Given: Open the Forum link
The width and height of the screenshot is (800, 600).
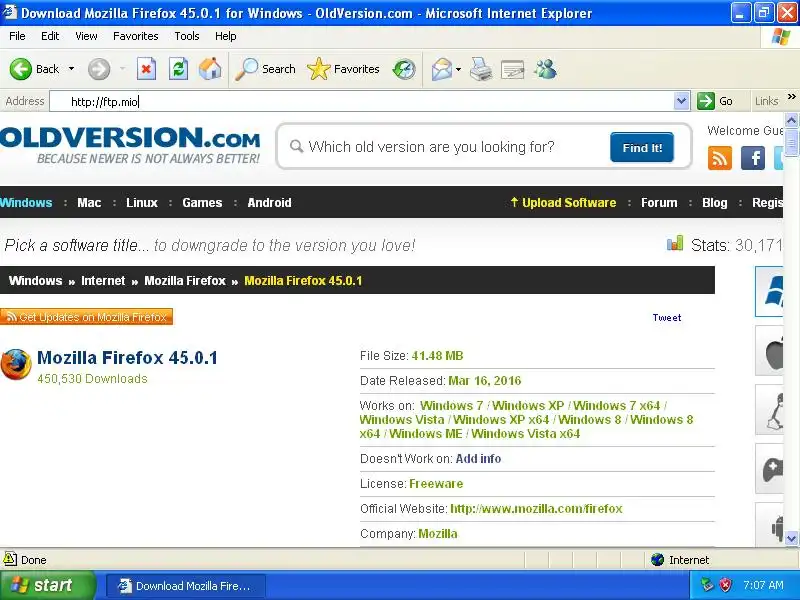Looking at the screenshot, I should pos(659,203).
